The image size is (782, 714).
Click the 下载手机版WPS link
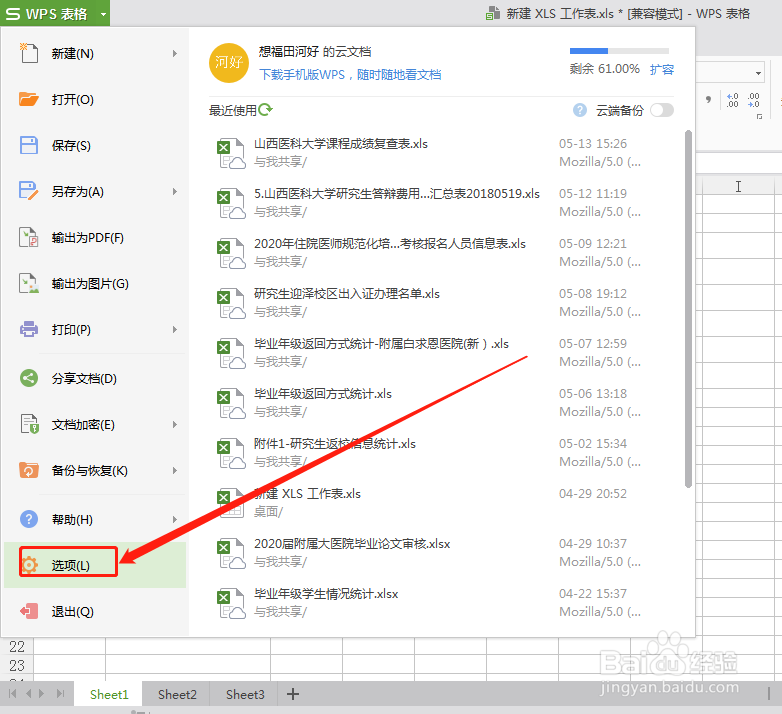click(x=350, y=75)
